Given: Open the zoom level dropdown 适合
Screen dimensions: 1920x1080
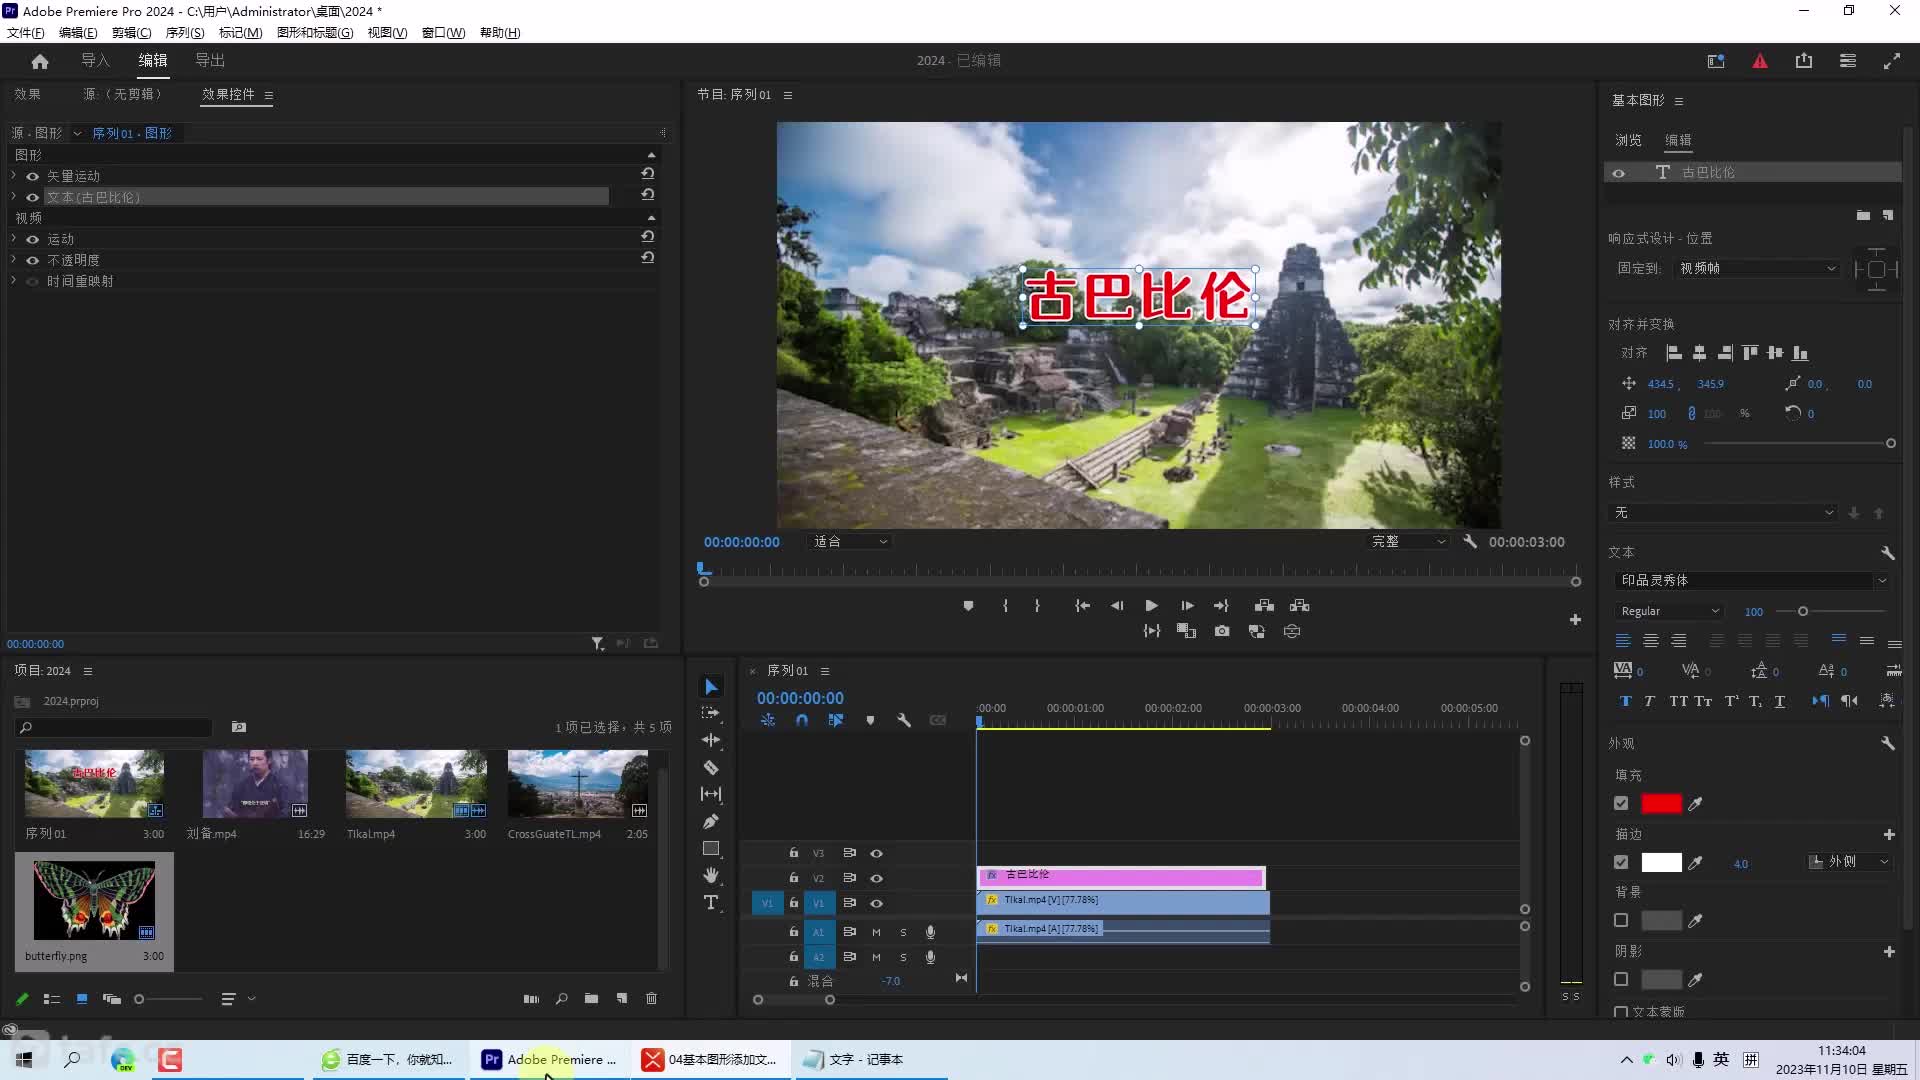Looking at the screenshot, I should point(850,541).
